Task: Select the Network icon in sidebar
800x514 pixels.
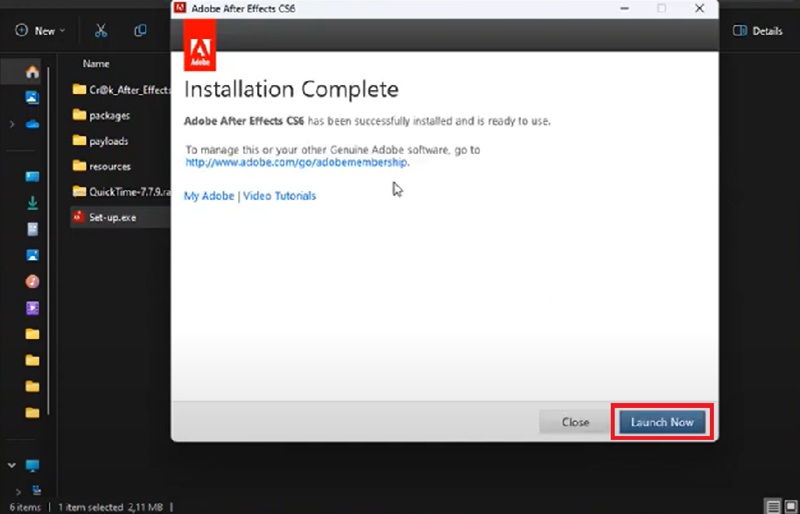Action: click(x=37, y=491)
